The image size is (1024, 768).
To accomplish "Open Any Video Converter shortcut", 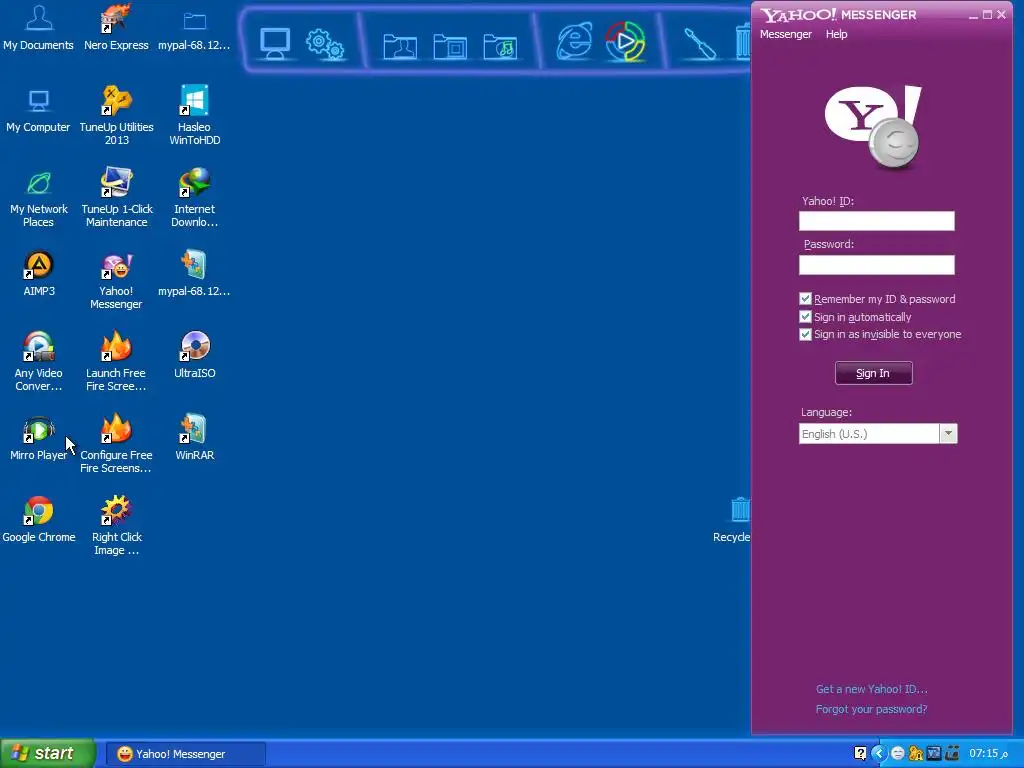I will point(39,361).
